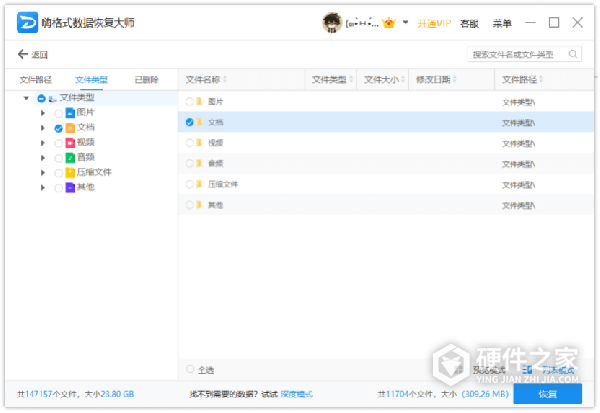The image size is (600, 413).
Task: Open the 菜单 menu
Action: [x=502, y=24]
